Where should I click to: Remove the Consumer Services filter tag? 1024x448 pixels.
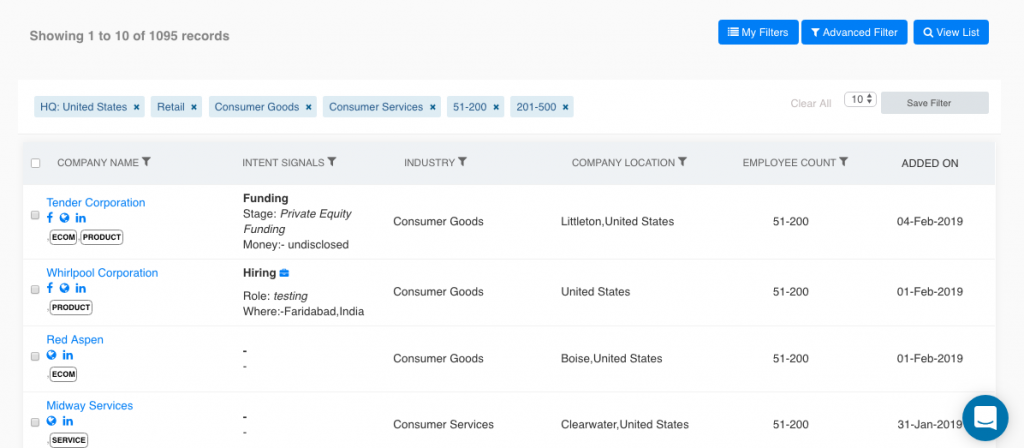(432, 107)
